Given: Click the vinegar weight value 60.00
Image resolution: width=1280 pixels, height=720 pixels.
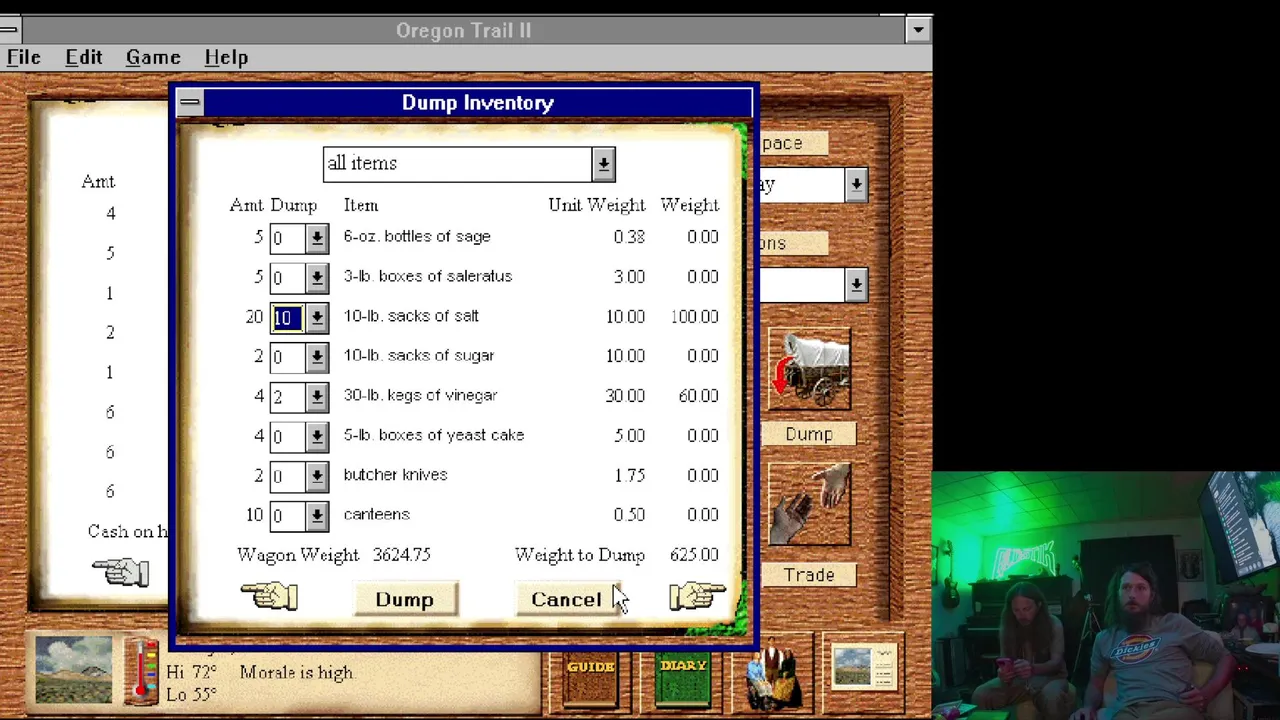Looking at the screenshot, I should (x=698, y=396).
